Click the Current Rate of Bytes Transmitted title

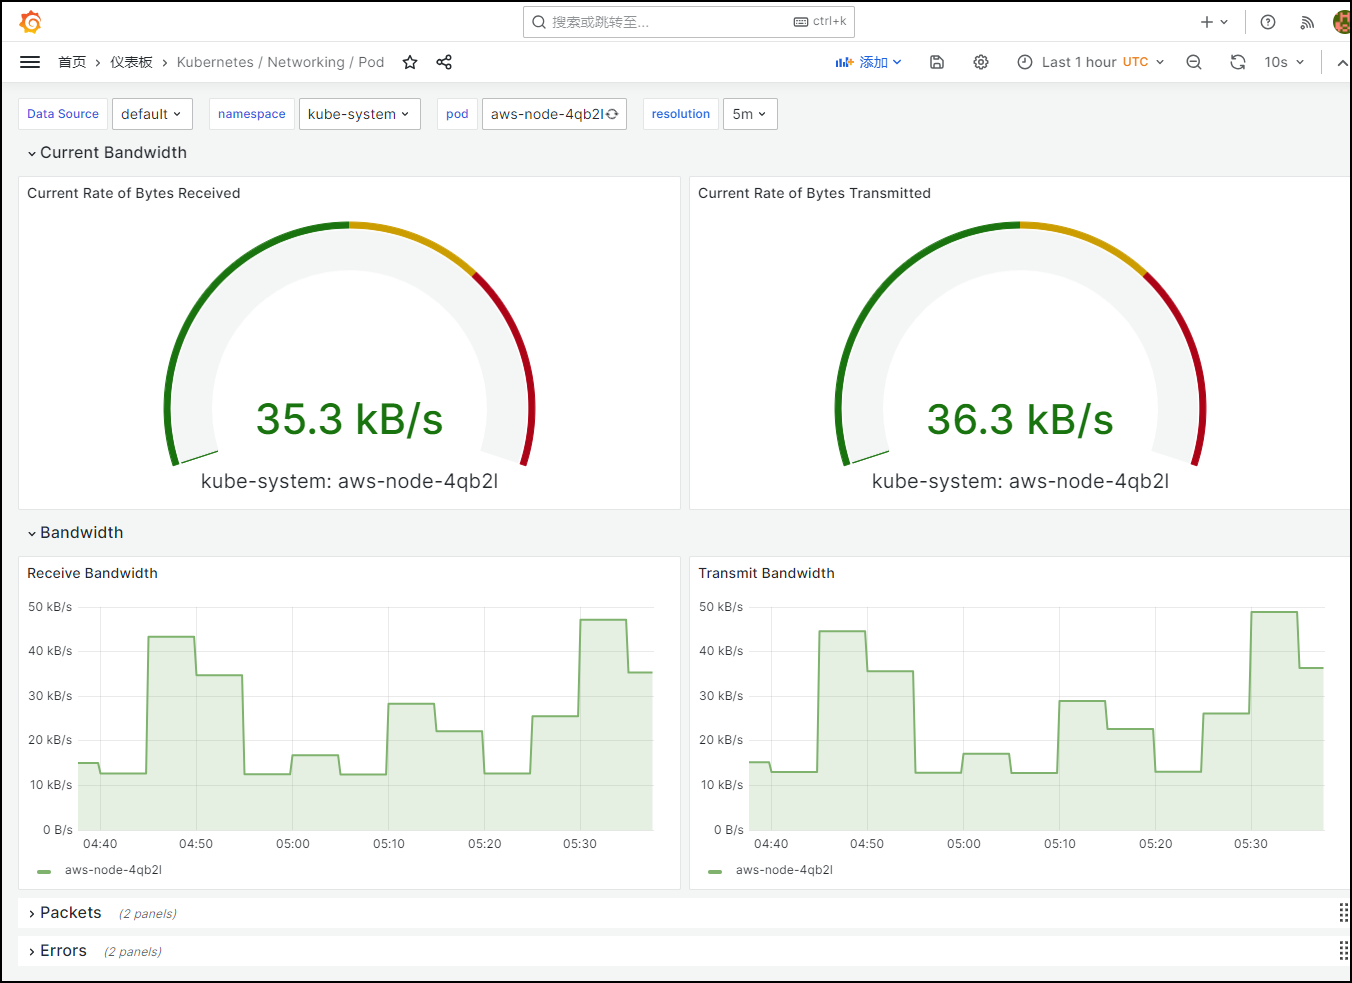(814, 193)
